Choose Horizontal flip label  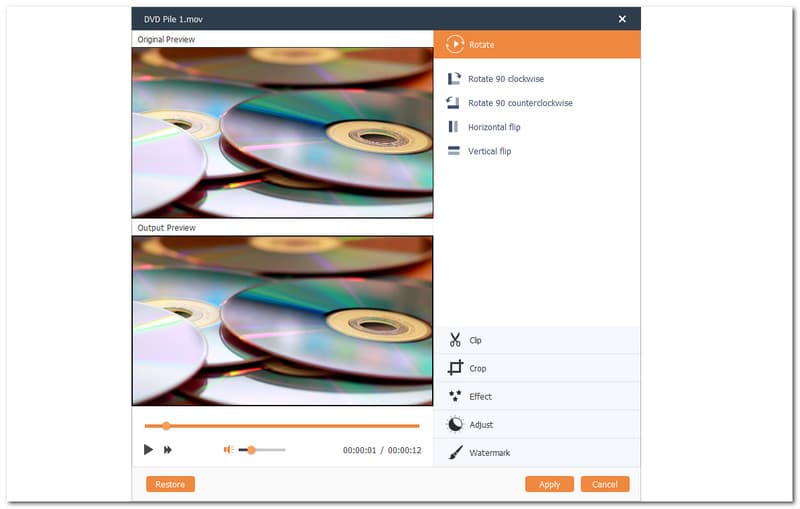[x=494, y=127]
